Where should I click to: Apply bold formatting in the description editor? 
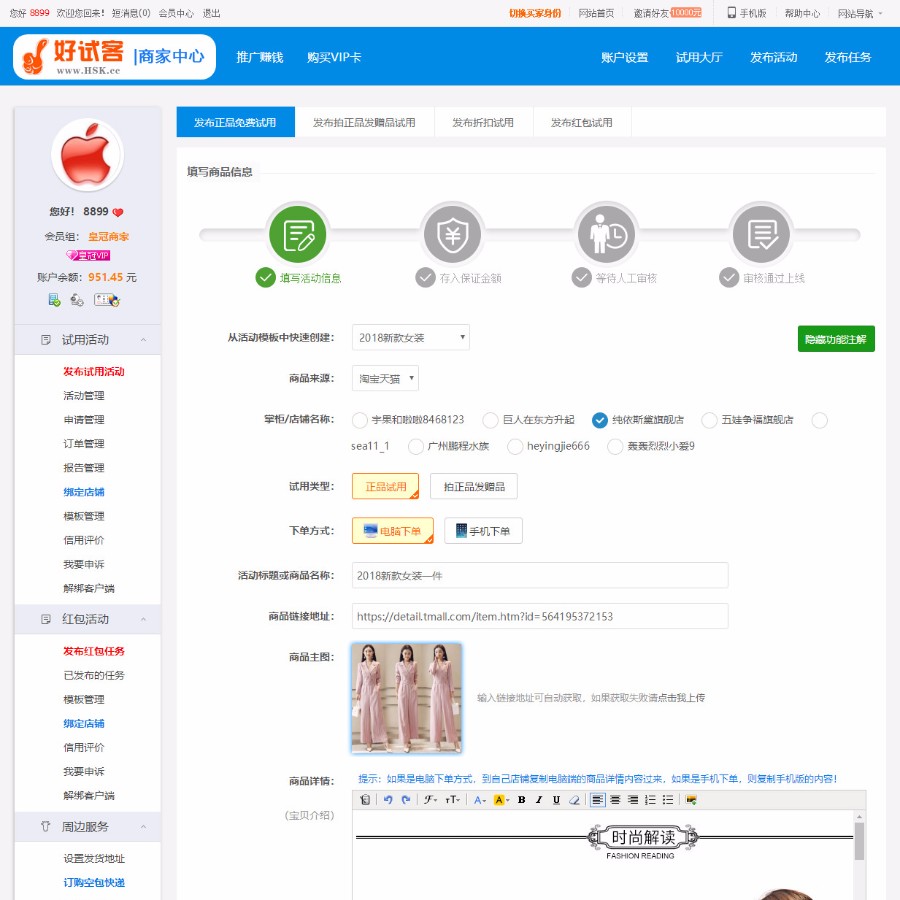click(521, 800)
